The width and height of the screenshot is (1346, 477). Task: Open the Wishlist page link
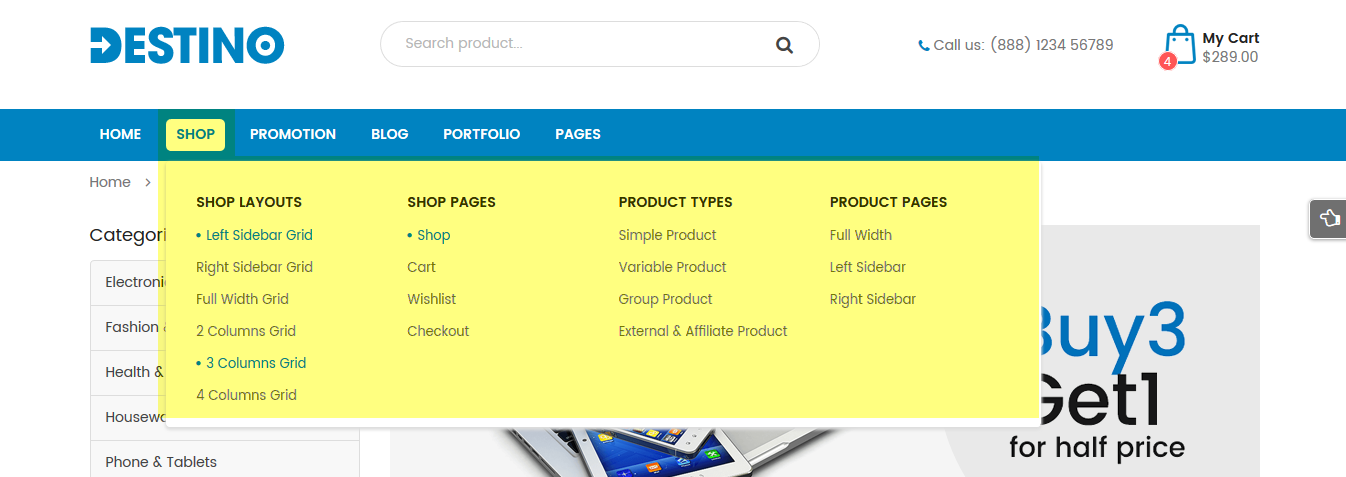pos(432,299)
